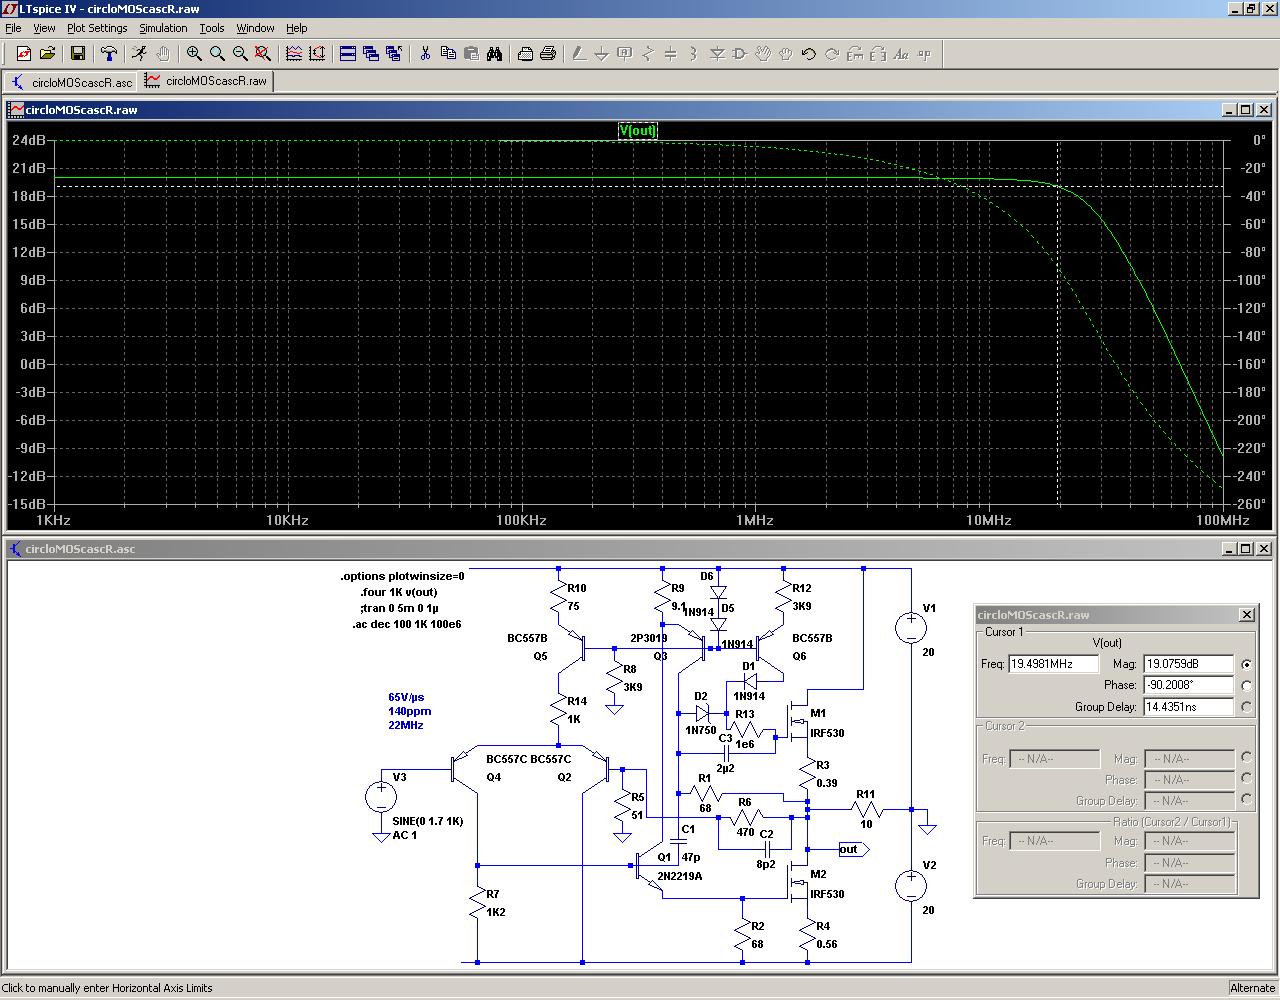Click the Run simulation icon
The image size is (1280, 1000).
(x=139, y=54)
